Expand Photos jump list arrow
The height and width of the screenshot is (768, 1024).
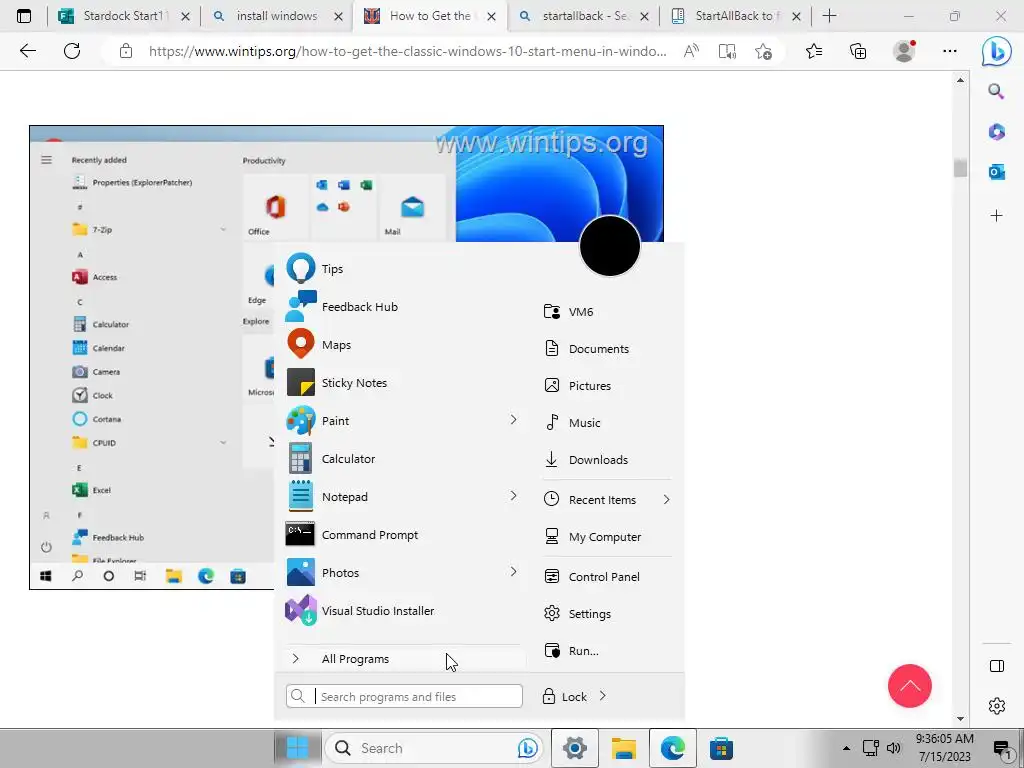click(x=513, y=572)
